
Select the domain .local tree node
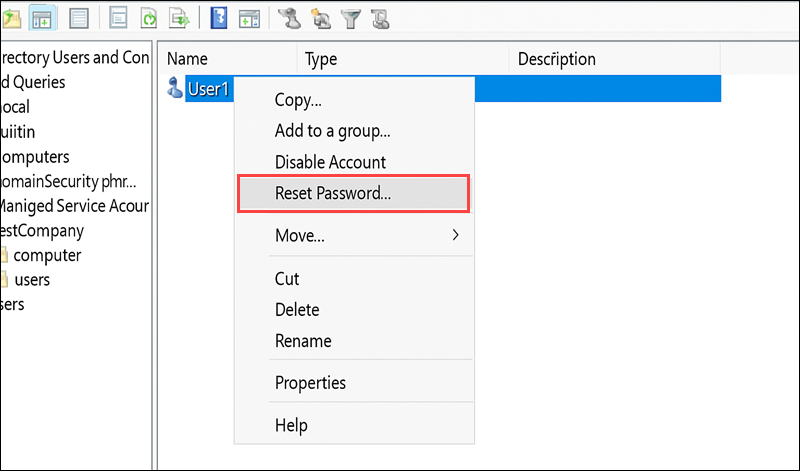pyautogui.click(x=15, y=107)
